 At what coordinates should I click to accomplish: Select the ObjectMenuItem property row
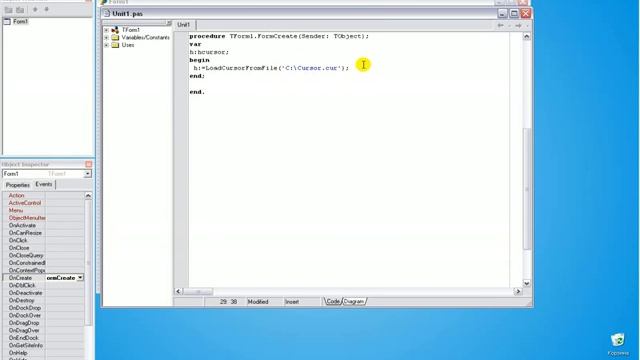tap(44, 218)
